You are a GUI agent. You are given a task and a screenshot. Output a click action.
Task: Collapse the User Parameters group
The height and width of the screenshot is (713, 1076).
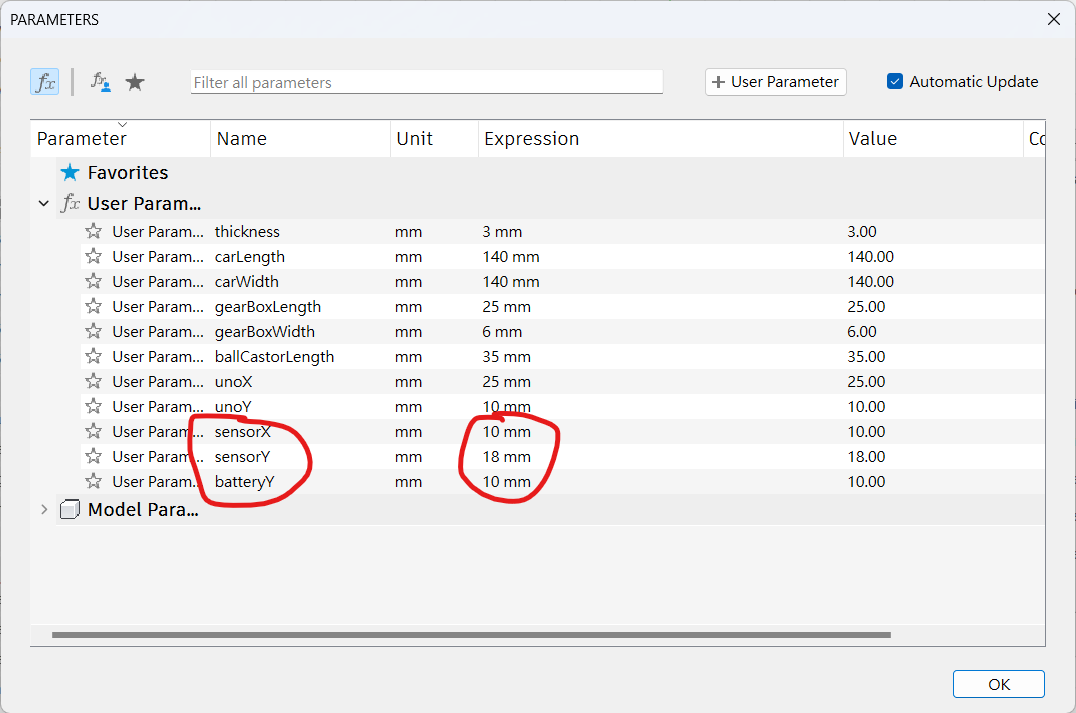click(43, 204)
